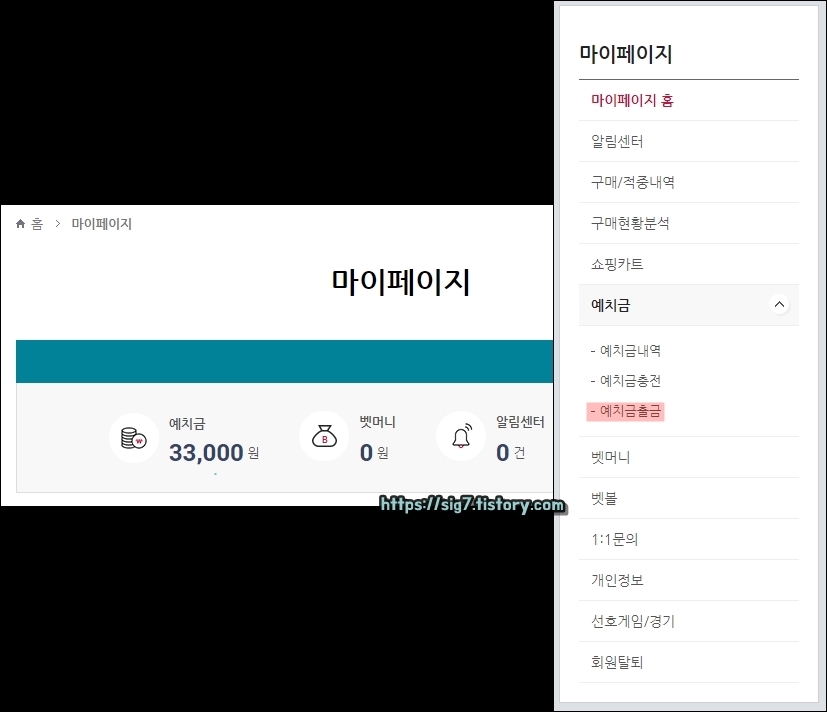Click the 벳머니 0 원 value
Image resolution: width=827 pixels, height=712 pixels.
374,453
